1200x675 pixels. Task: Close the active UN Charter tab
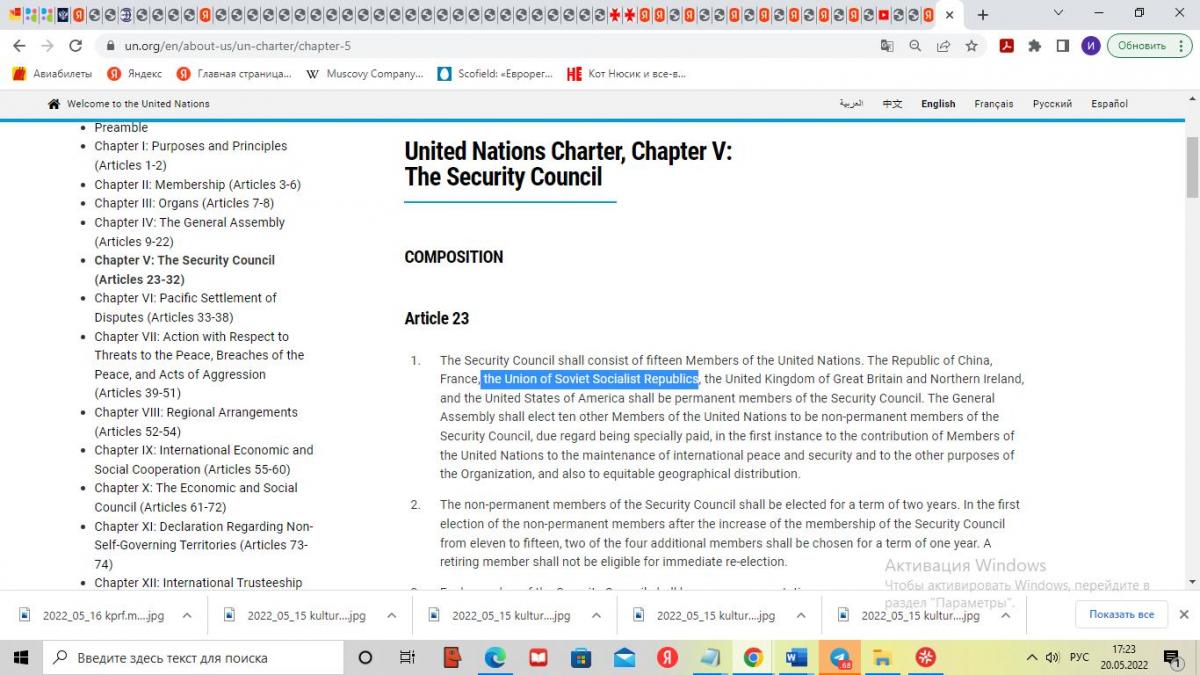point(949,15)
